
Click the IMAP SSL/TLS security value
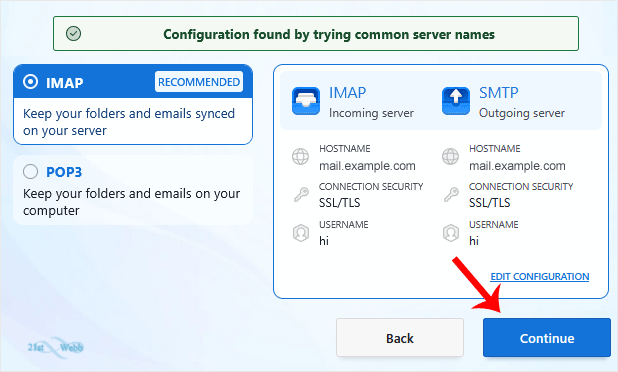pyautogui.click(x=340, y=203)
